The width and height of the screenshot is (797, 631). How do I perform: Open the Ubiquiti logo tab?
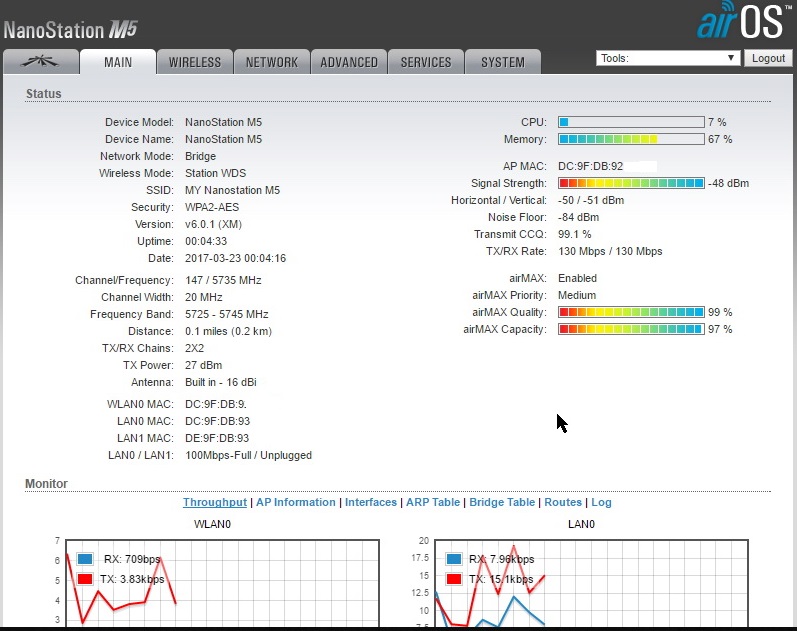coord(41,62)
